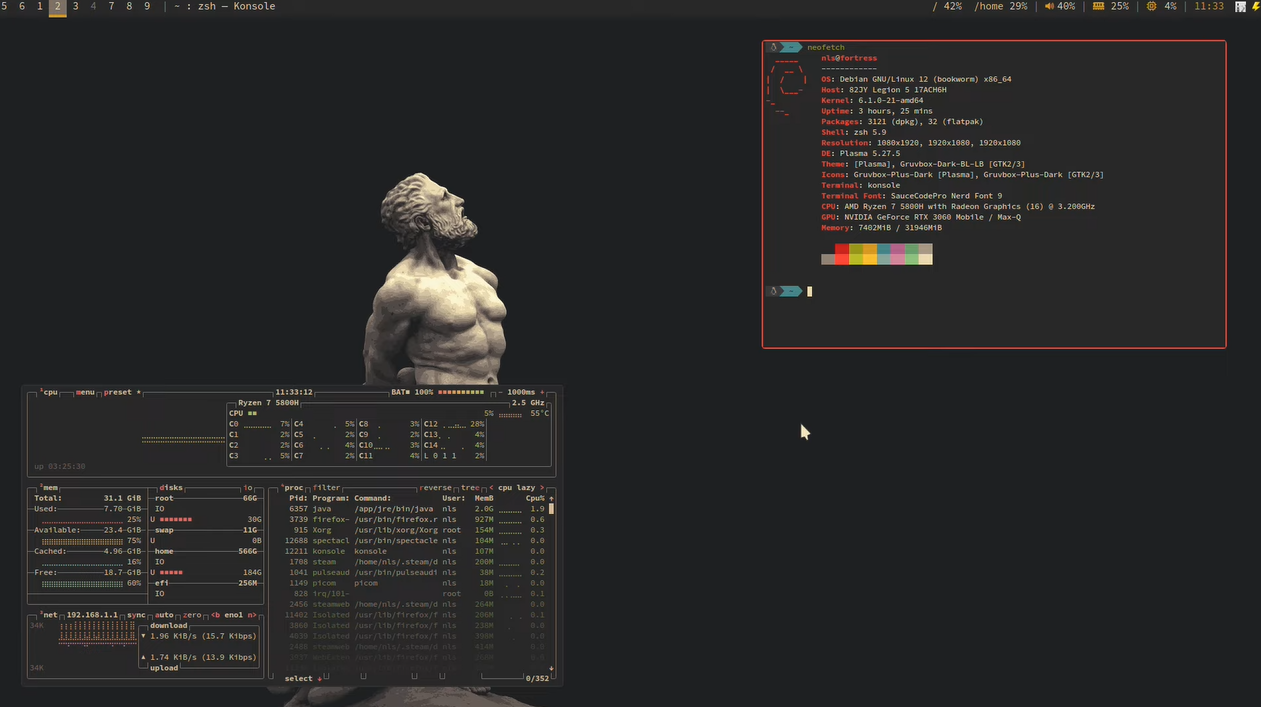Click the lightning bolt power icon

point(1255,7)
